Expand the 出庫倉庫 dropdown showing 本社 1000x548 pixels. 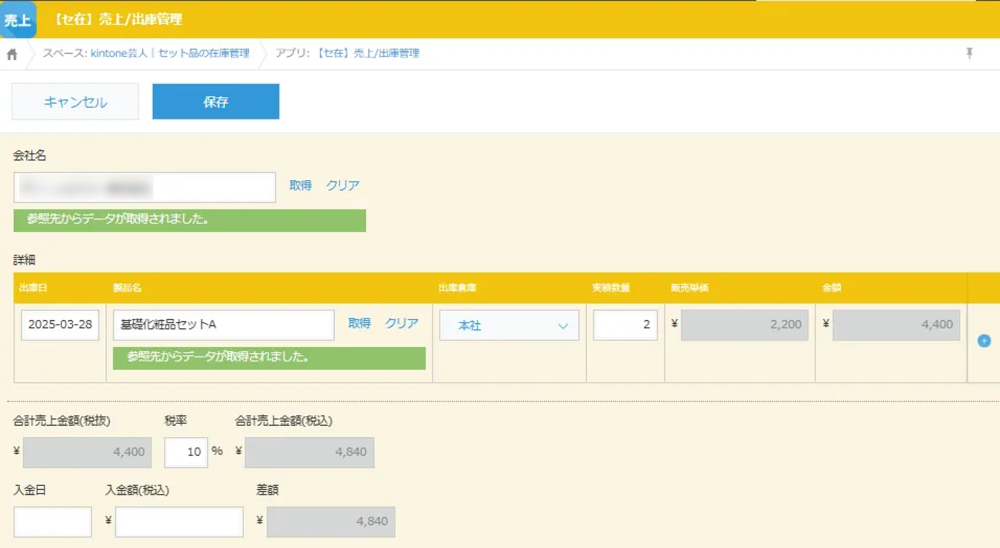(509, 325)
